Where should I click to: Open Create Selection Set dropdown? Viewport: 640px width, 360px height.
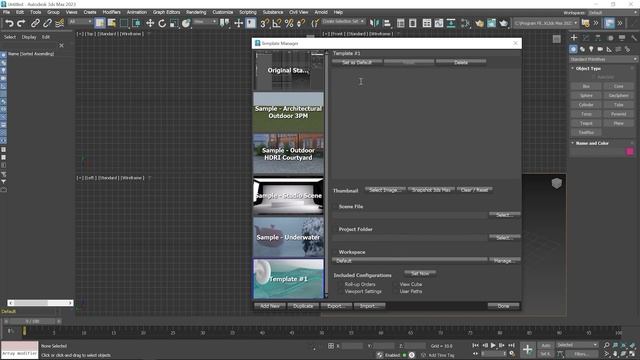click(x=343, y=21)
